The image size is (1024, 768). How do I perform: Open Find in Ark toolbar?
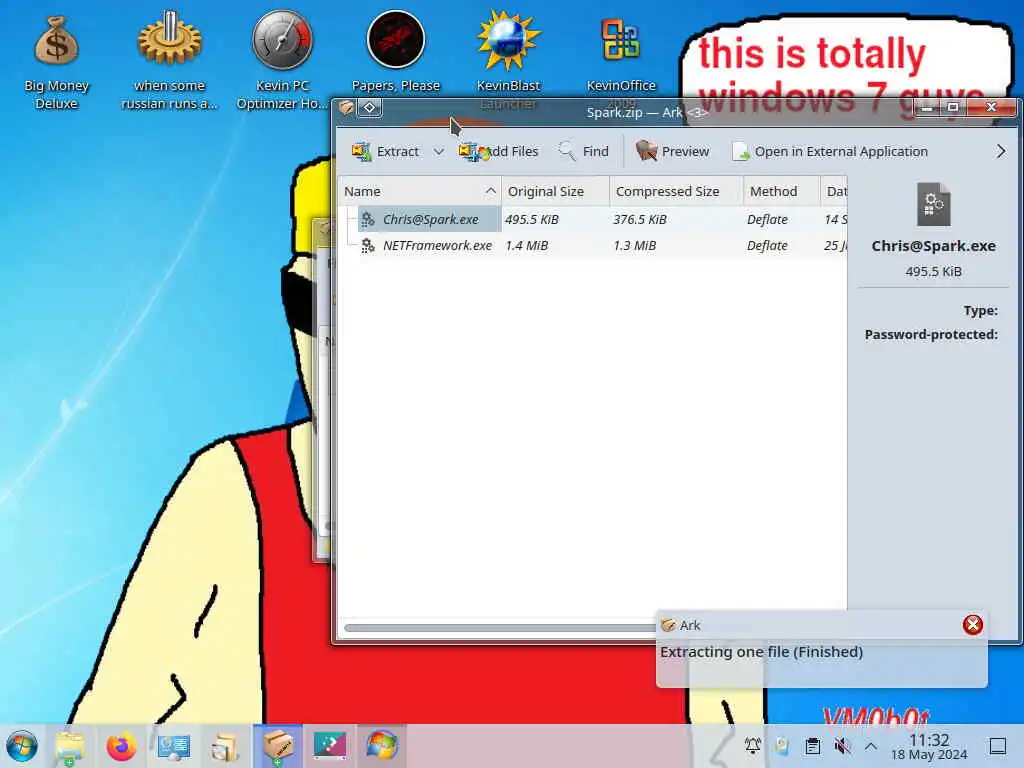(x=584, y=152)
